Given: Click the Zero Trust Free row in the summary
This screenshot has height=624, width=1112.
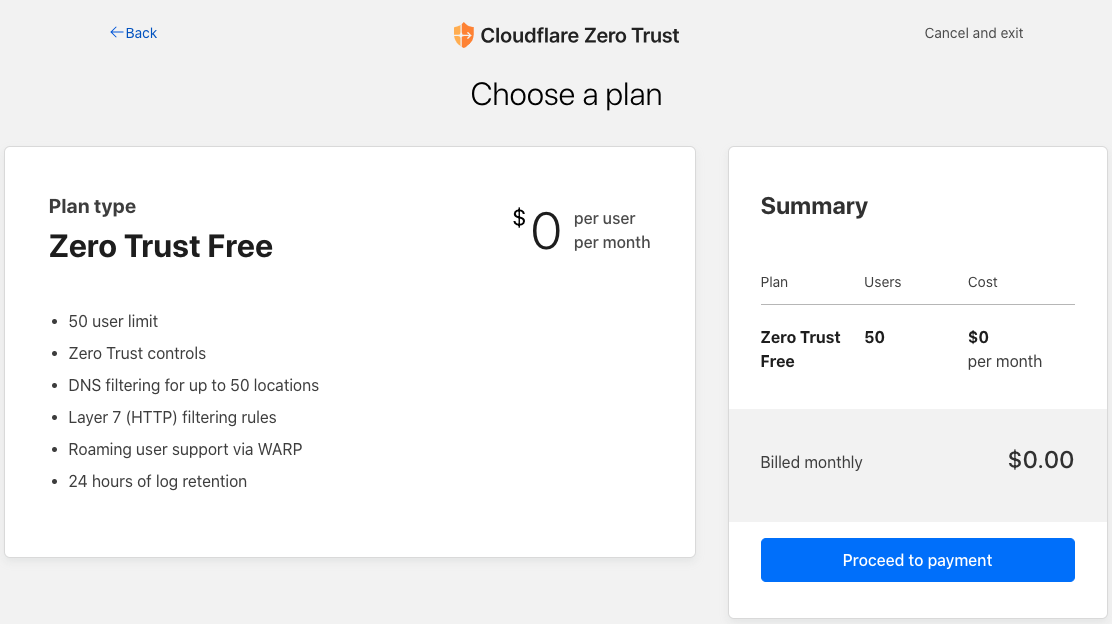Looking at the screenshot, I should 917,349.
